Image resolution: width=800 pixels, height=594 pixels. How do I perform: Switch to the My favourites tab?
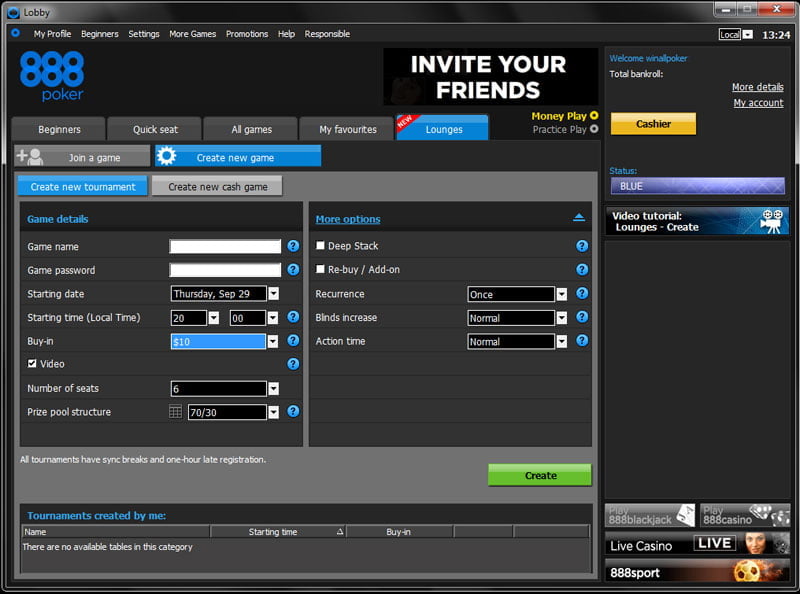point(348,129)
